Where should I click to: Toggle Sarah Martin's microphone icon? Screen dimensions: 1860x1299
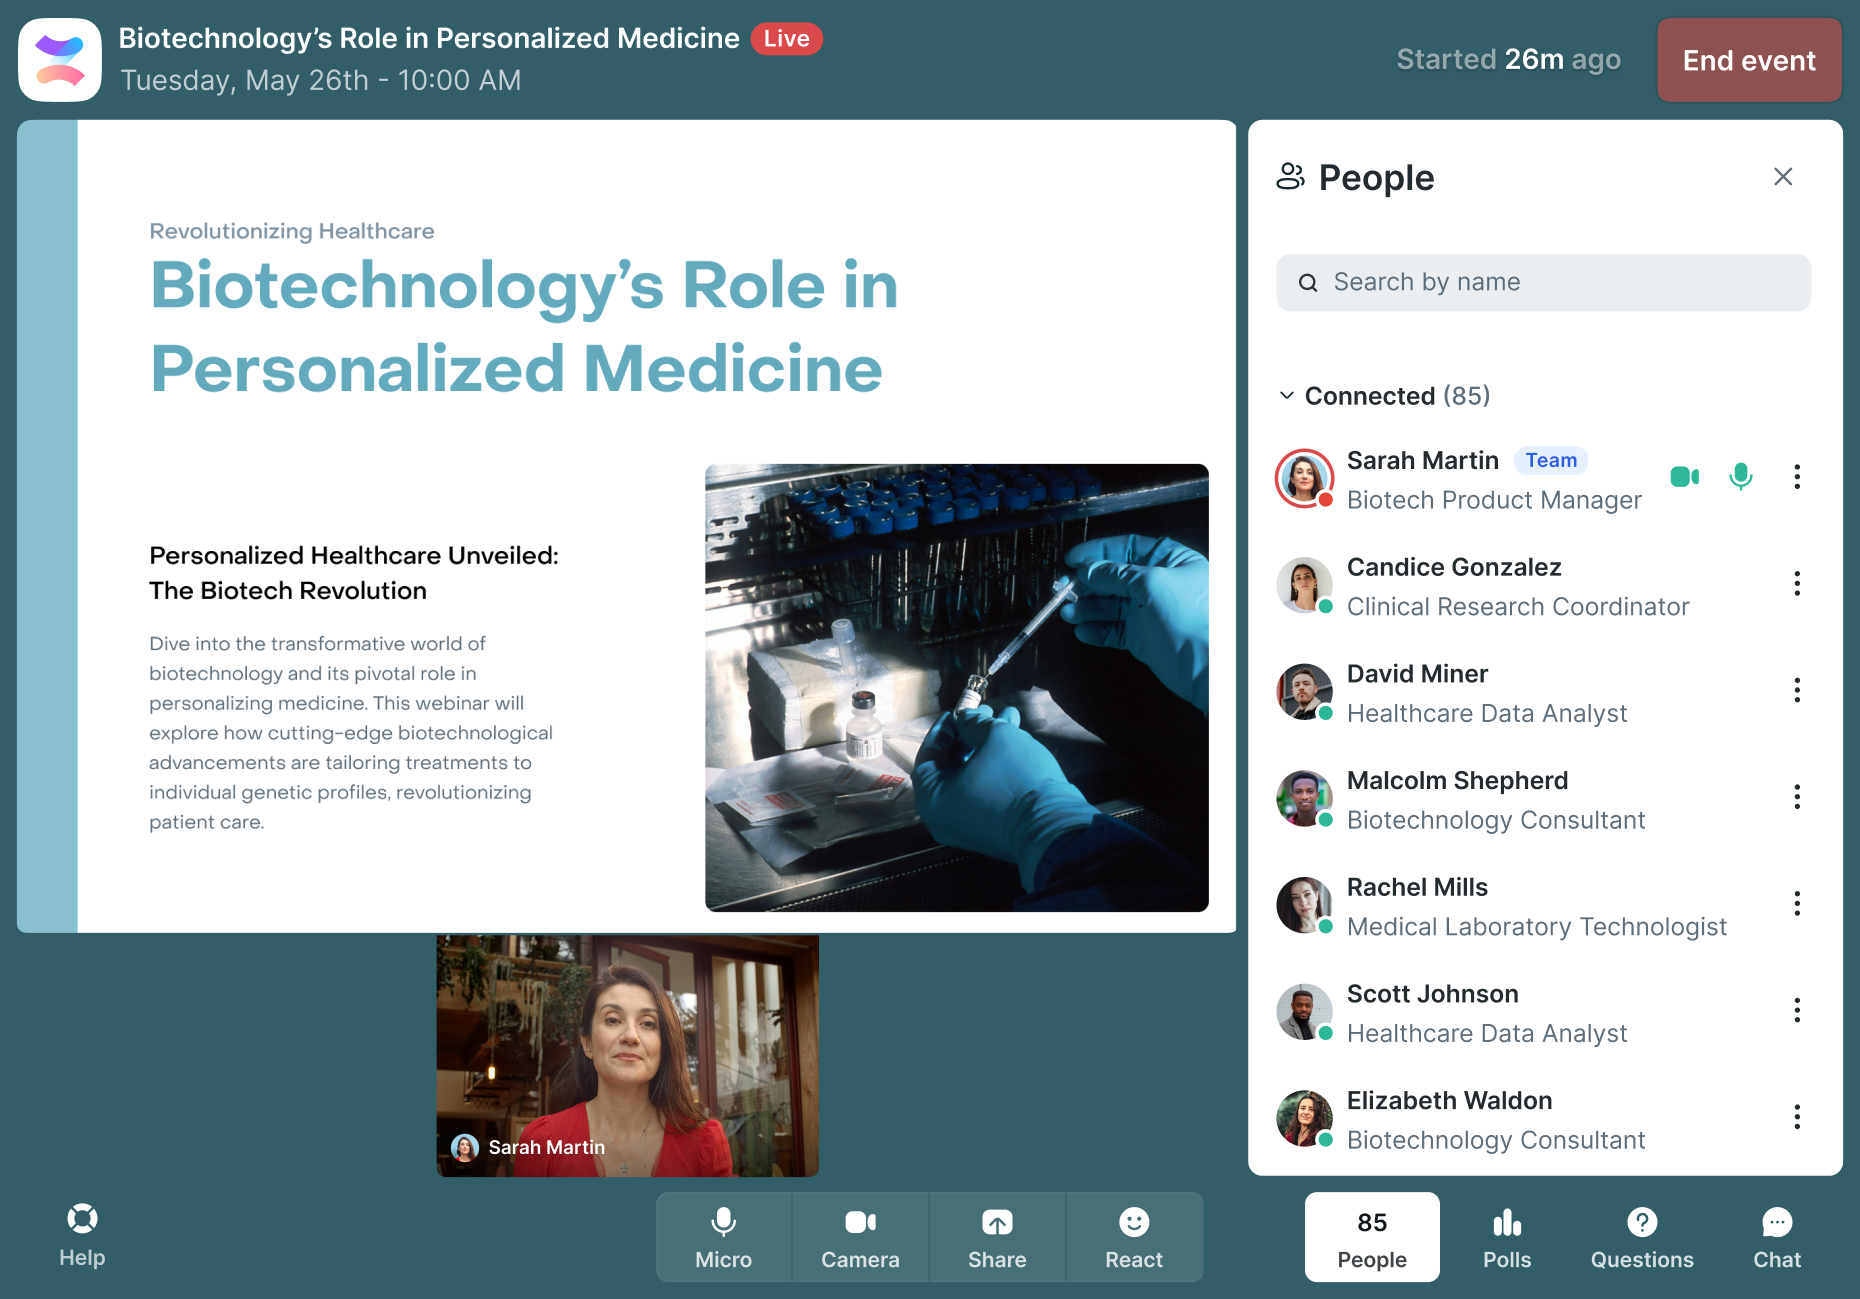click(1741, 477)
